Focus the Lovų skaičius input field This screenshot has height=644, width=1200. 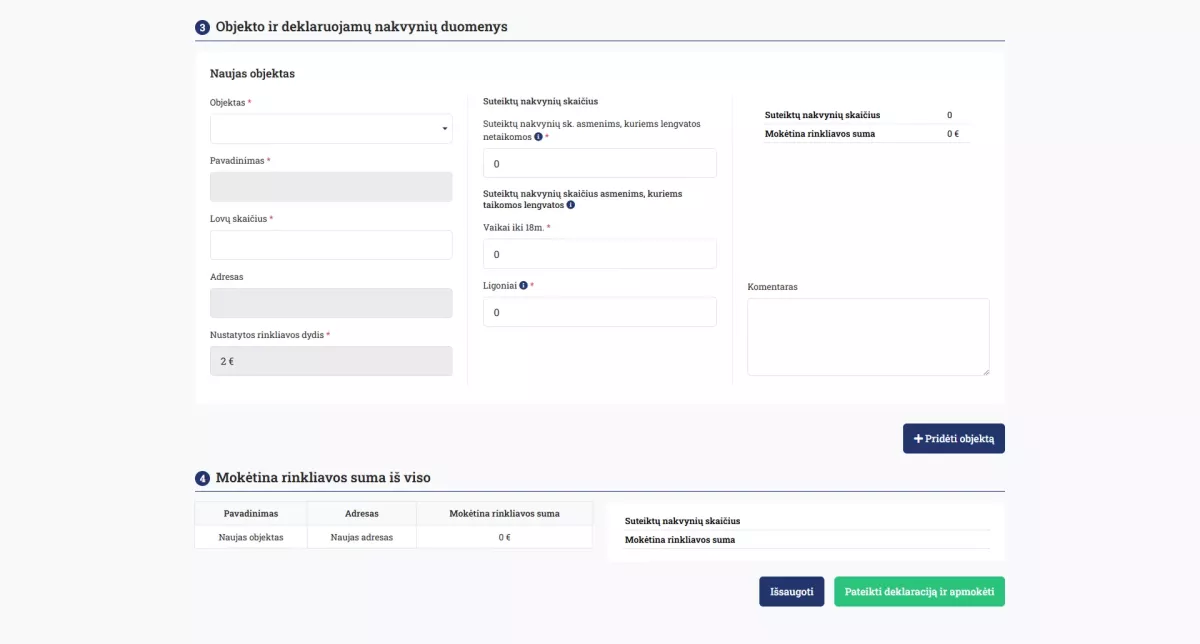click(x=331, y=245)
